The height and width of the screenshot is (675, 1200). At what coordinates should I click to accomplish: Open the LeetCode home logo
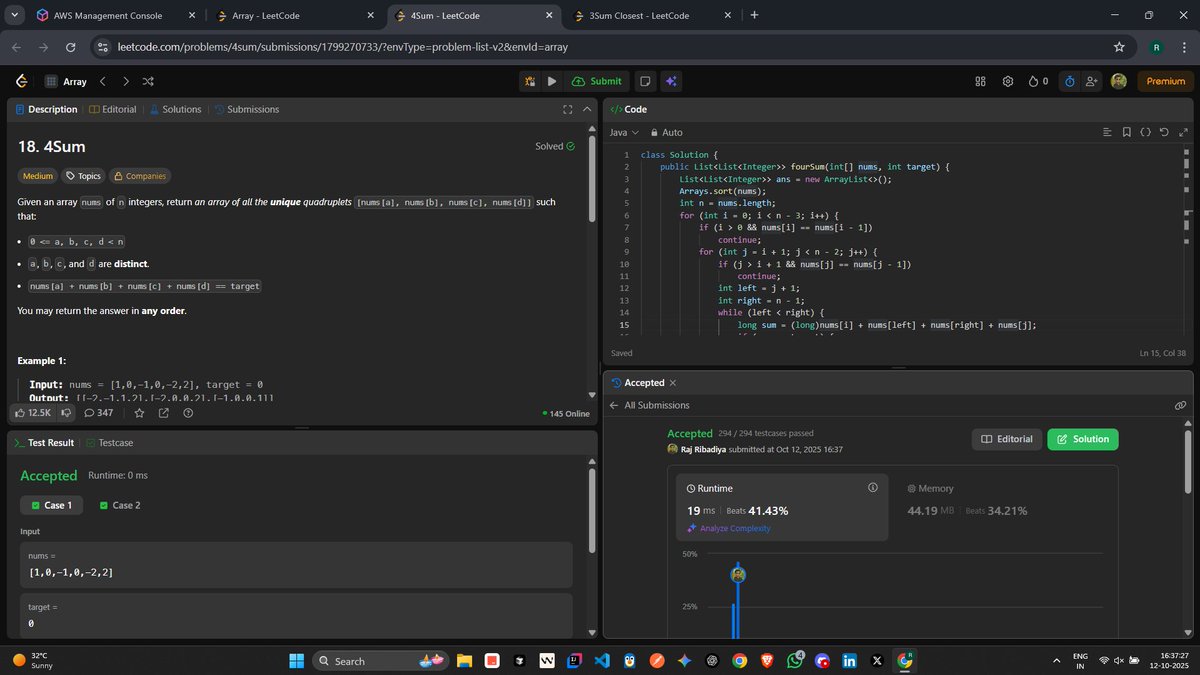[x=21, y=81]
